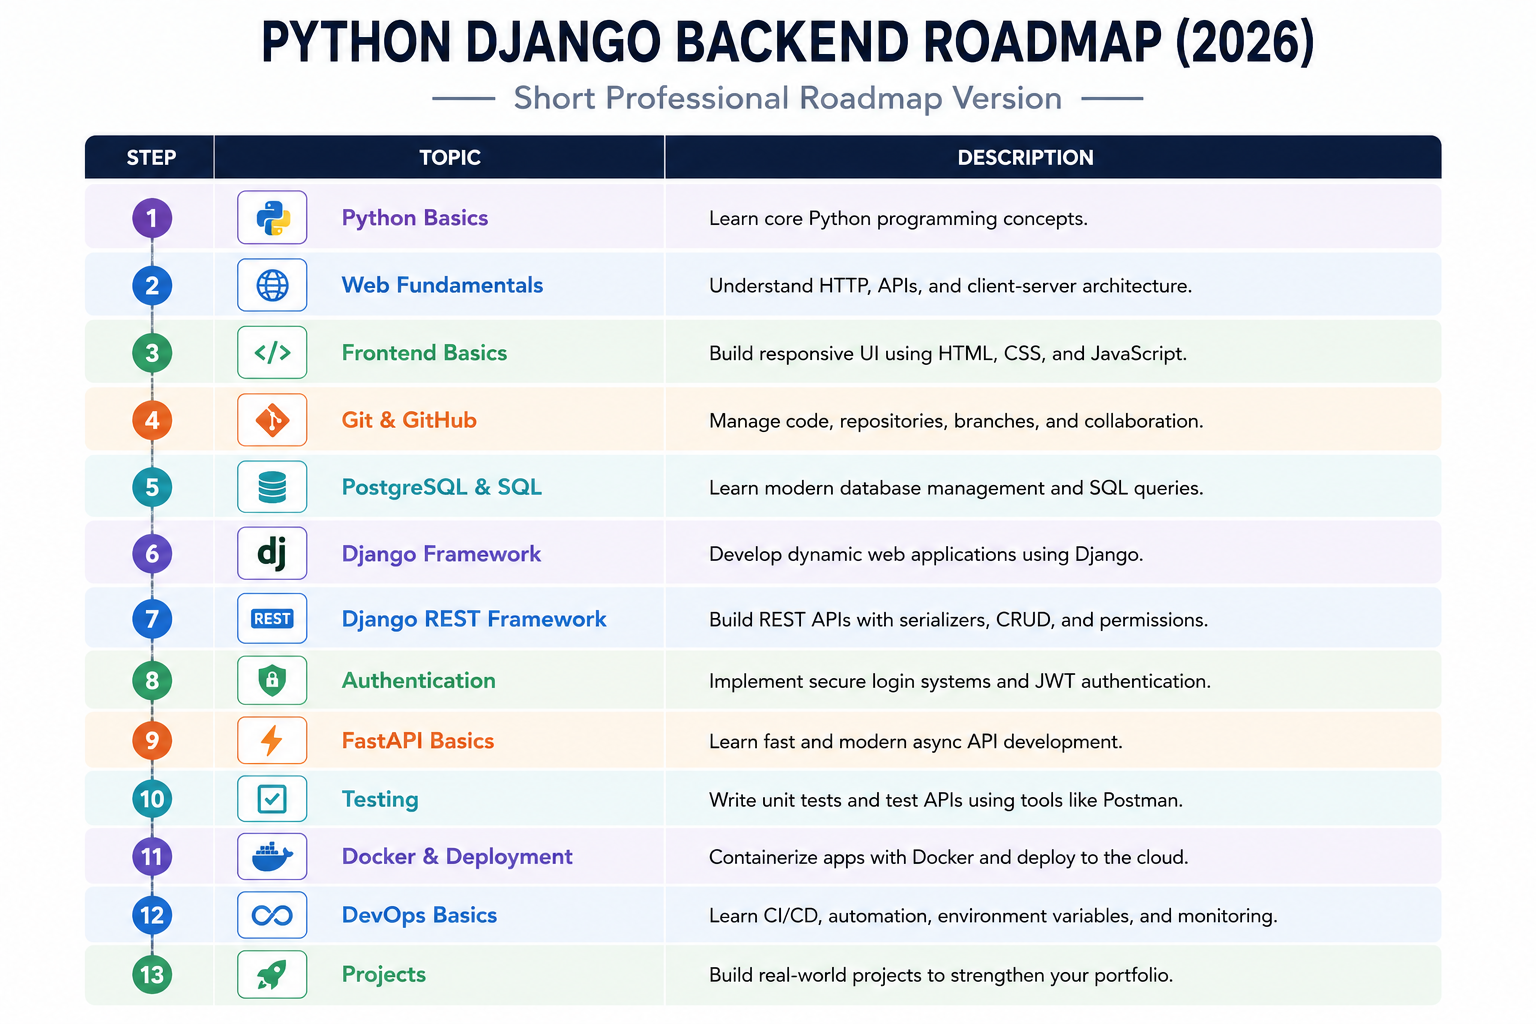The width and height of the screenshot is (1536, 1024).
Task: Select the DevOps Basics topic text
Action: tap(419, 915)
